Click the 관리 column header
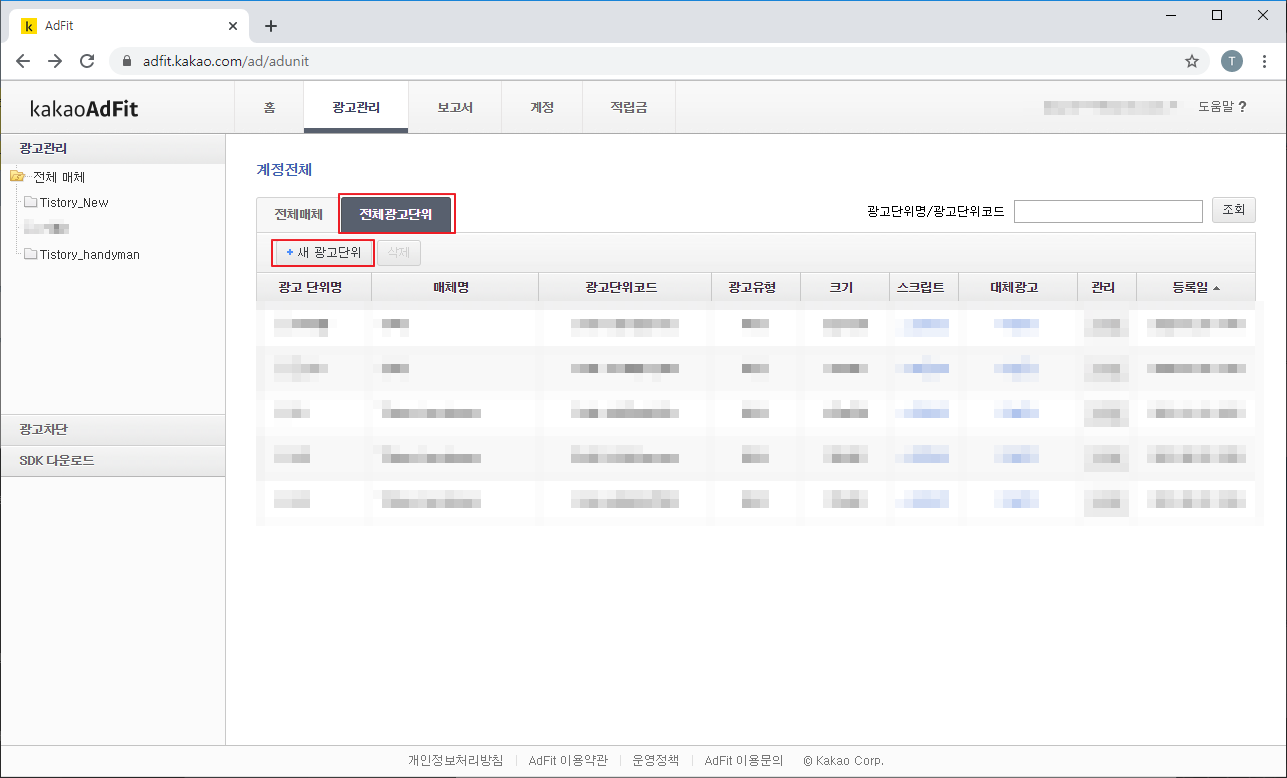Viewport: 1287px width, 778px height. pos(1107,287)
